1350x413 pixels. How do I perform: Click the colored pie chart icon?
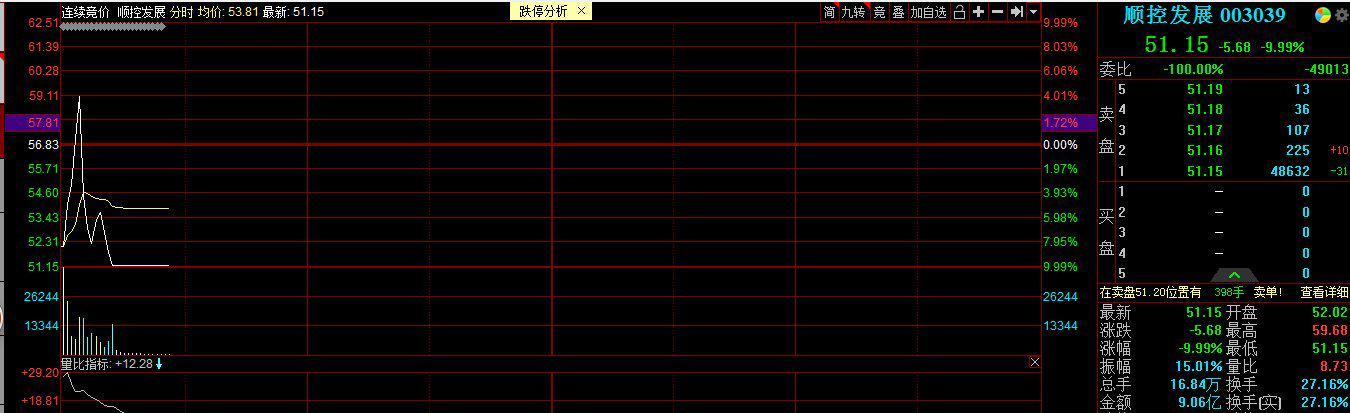pos(1321,15)
